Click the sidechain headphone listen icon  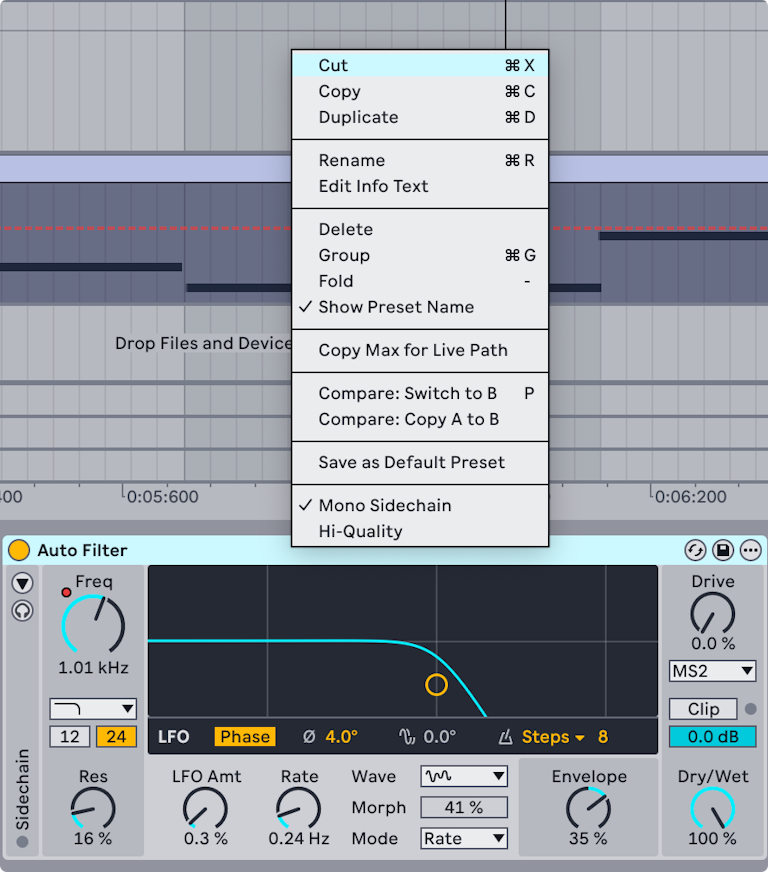(22, 610)
